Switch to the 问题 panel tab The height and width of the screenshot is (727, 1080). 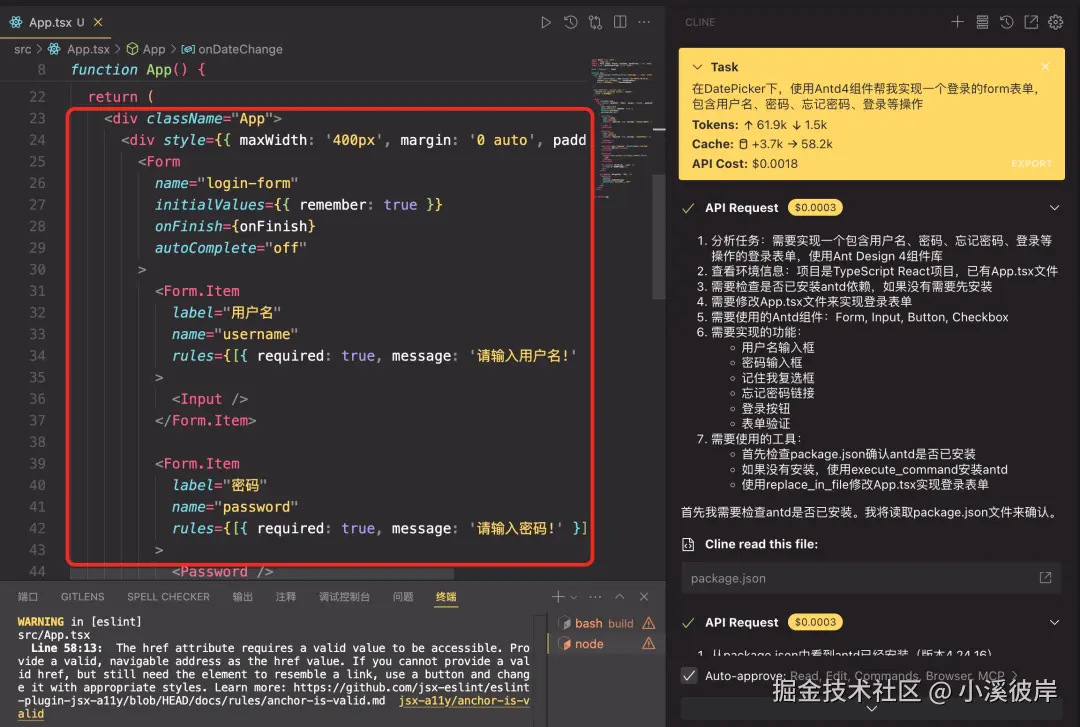(402, 597)
